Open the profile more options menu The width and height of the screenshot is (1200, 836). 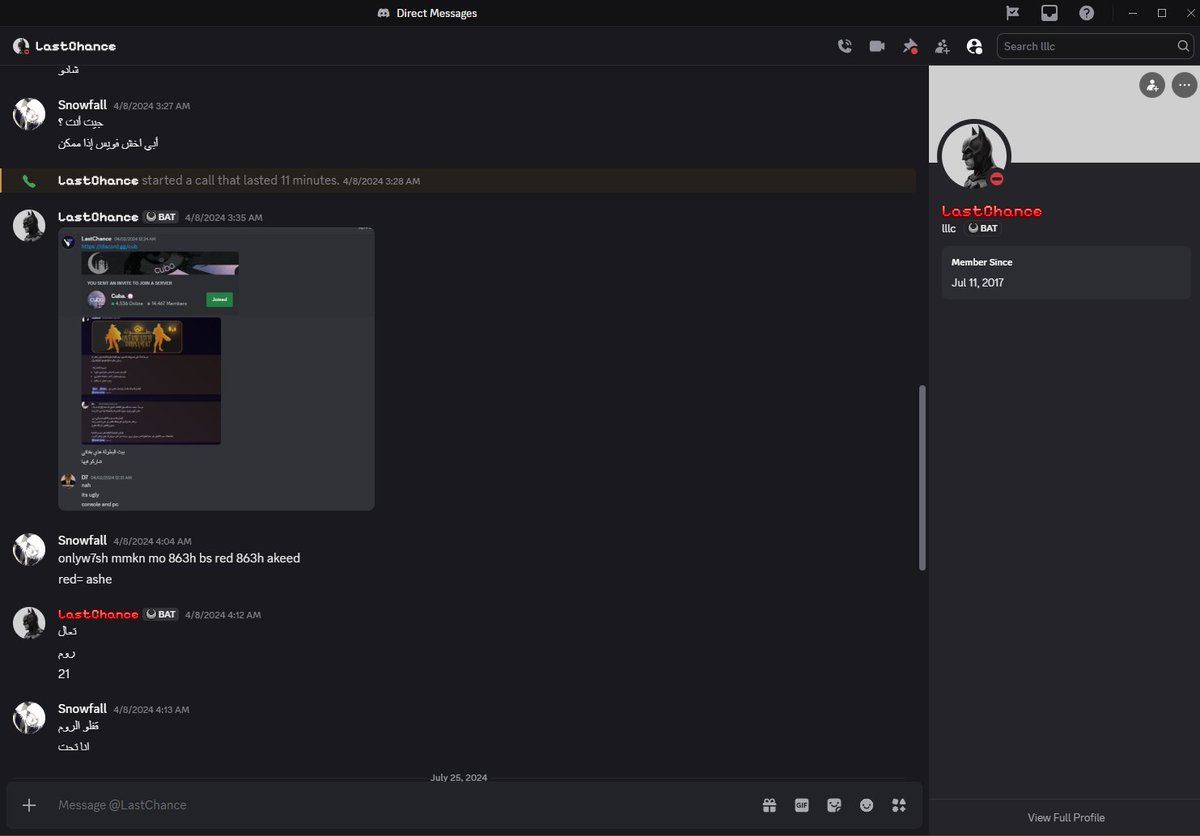pyautogui.click(x=1184, y=85)
